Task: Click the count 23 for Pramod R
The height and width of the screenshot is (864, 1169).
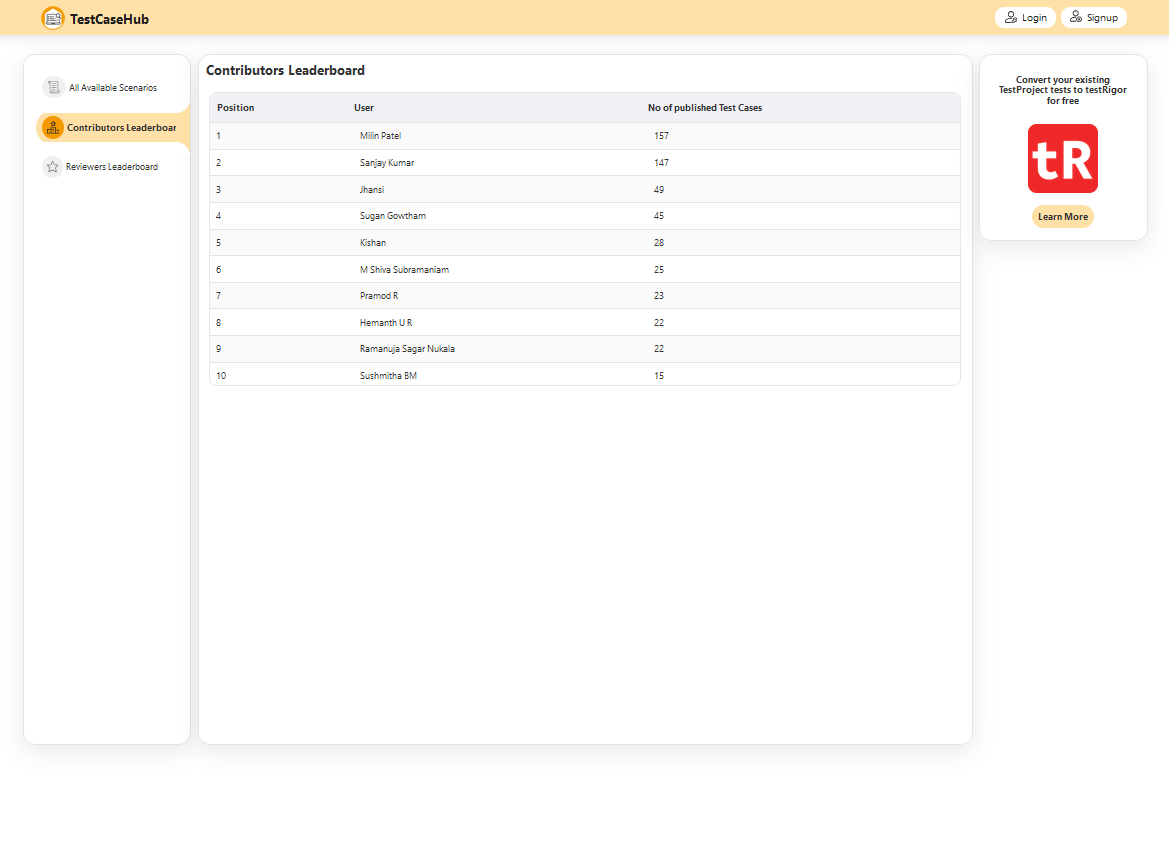Action: [x=659, y=295]
